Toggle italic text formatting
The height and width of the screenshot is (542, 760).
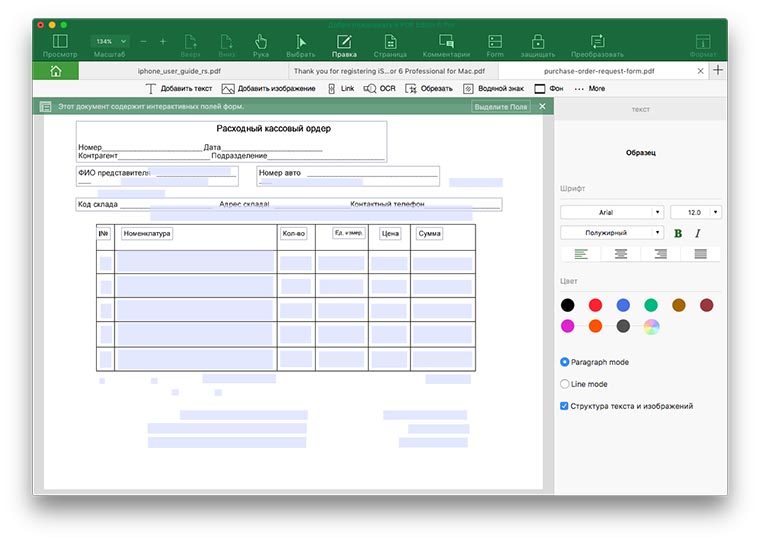(698, 233)
